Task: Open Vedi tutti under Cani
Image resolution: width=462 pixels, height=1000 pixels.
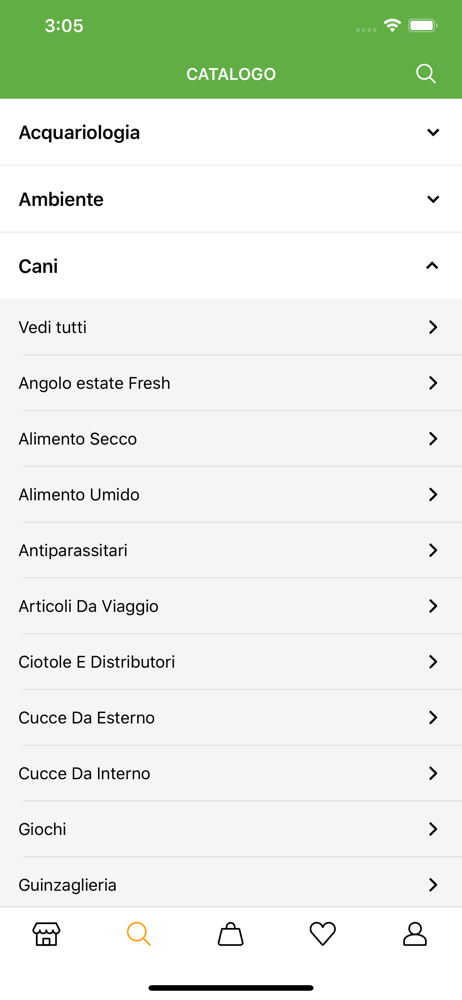Action: (x=231, y=327)
